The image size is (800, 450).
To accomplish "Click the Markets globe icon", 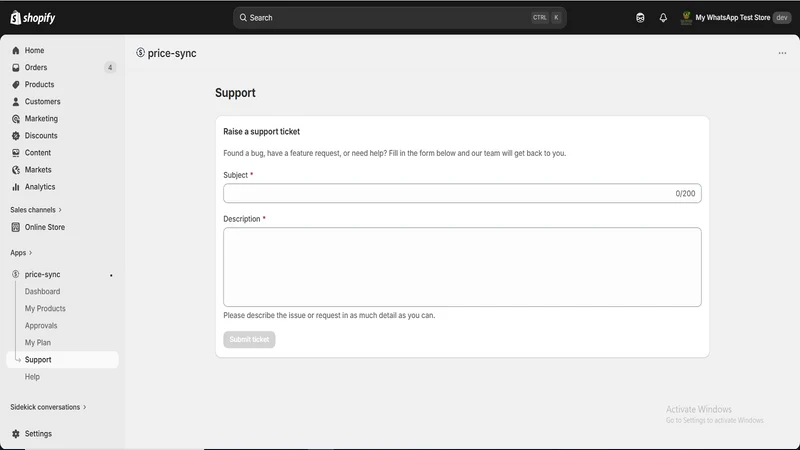I will pos(16,170).
